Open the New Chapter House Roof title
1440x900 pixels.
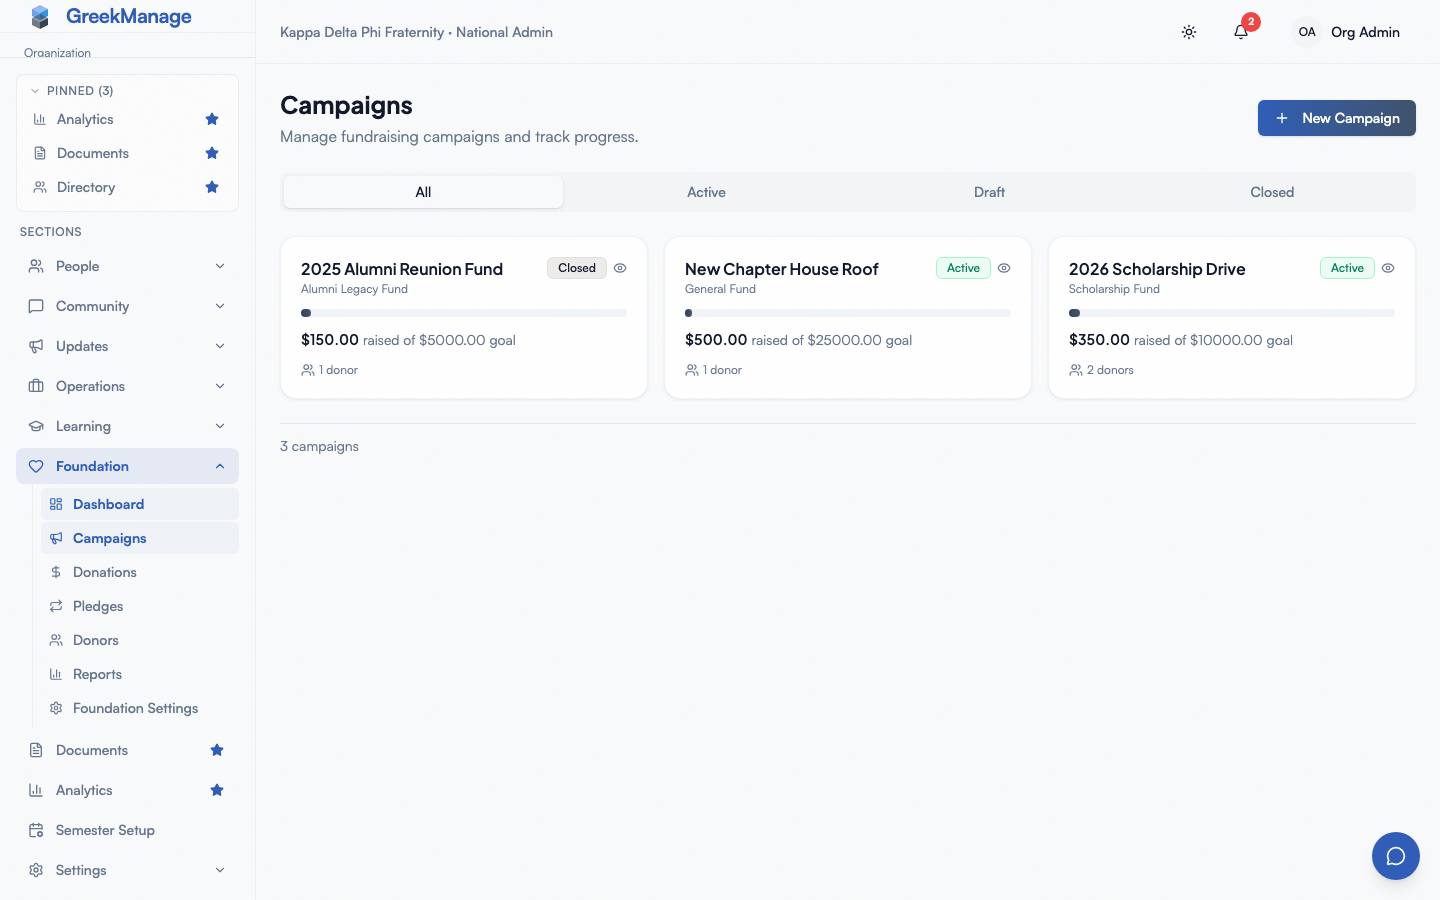(782, 269)
